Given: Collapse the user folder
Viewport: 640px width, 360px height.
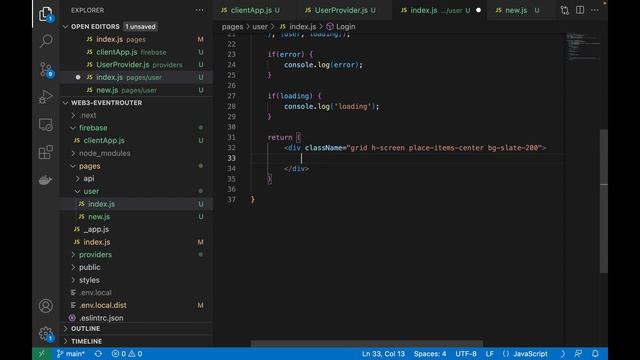Looking at the screenshot, I should [x=78, y=191].
